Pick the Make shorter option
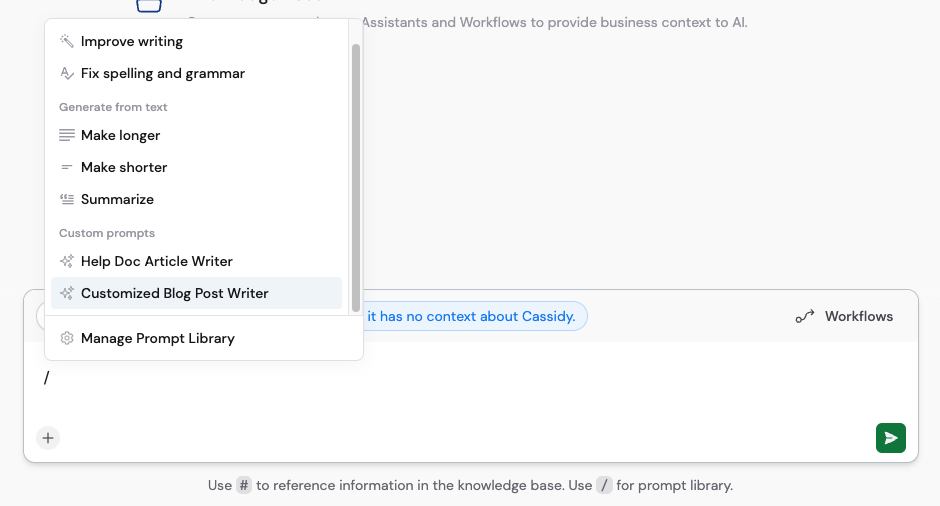This screenshot has width=940, height=506. (x=196, y=167)
